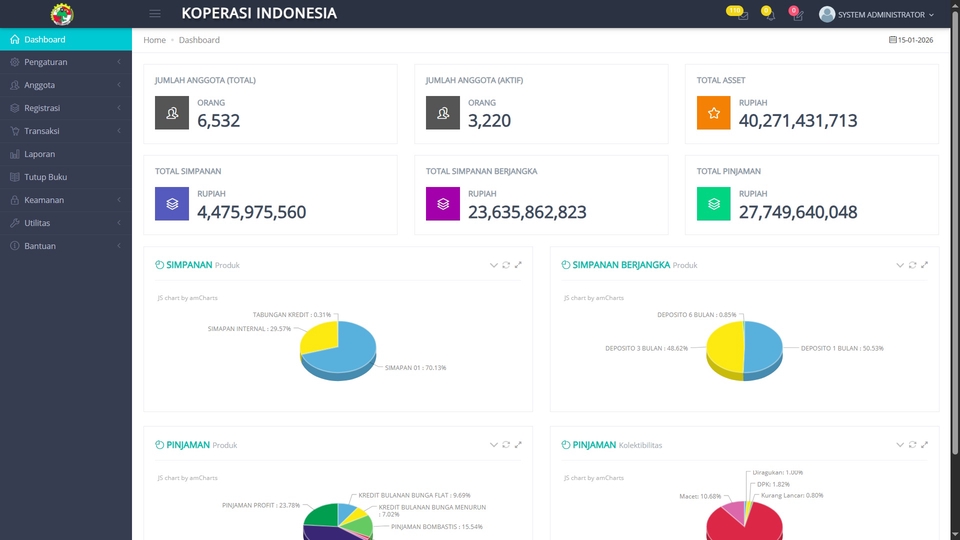Maximize the Simpanan Berjangka chart to fullscreen
The height and width of the screenshot is (540, 960).
[x=925, y=265]
